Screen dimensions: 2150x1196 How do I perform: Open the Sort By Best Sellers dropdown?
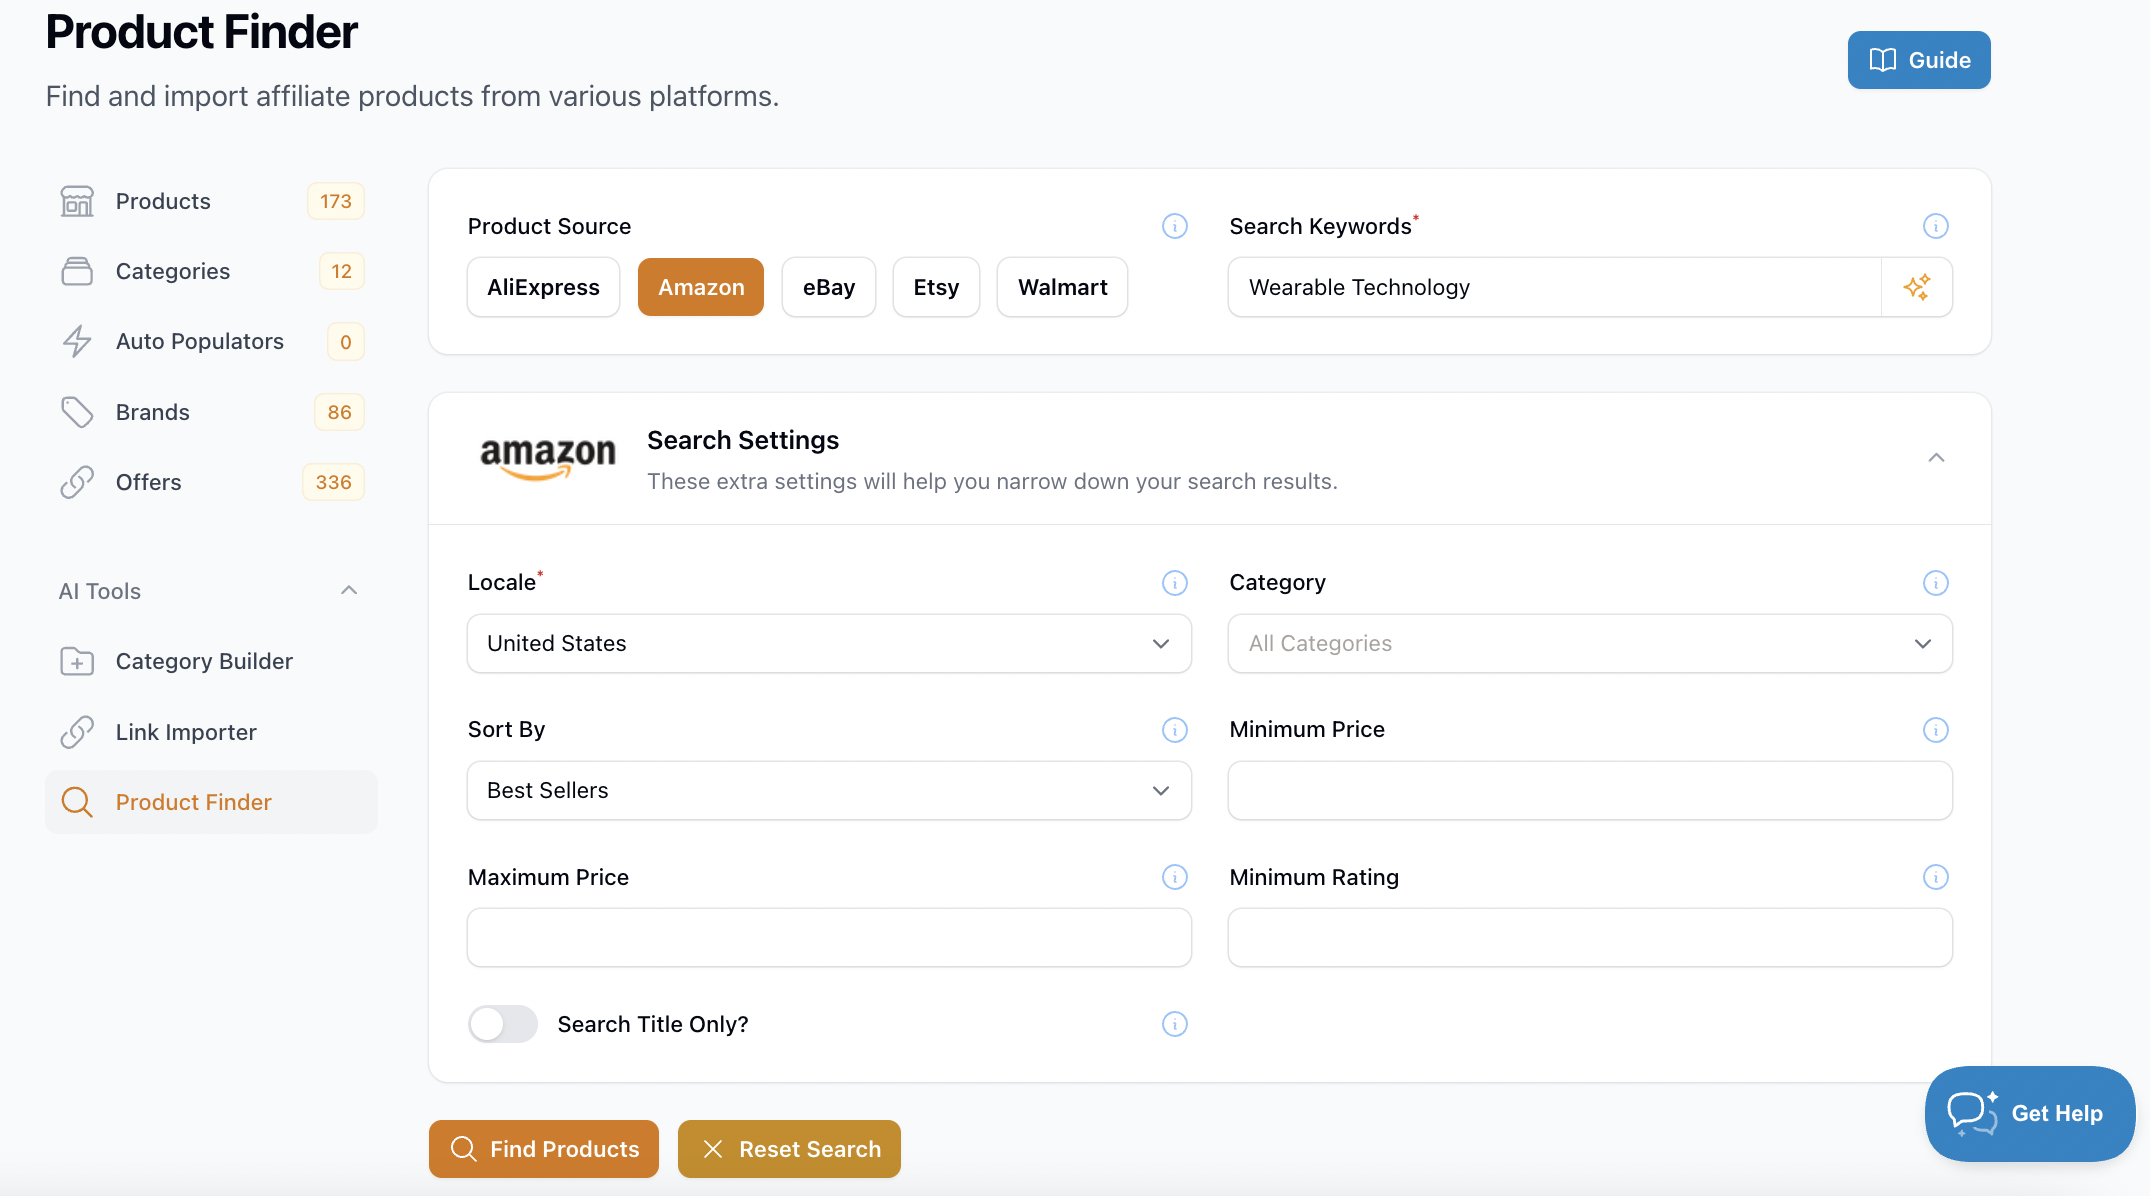click(x=828, y=790)
